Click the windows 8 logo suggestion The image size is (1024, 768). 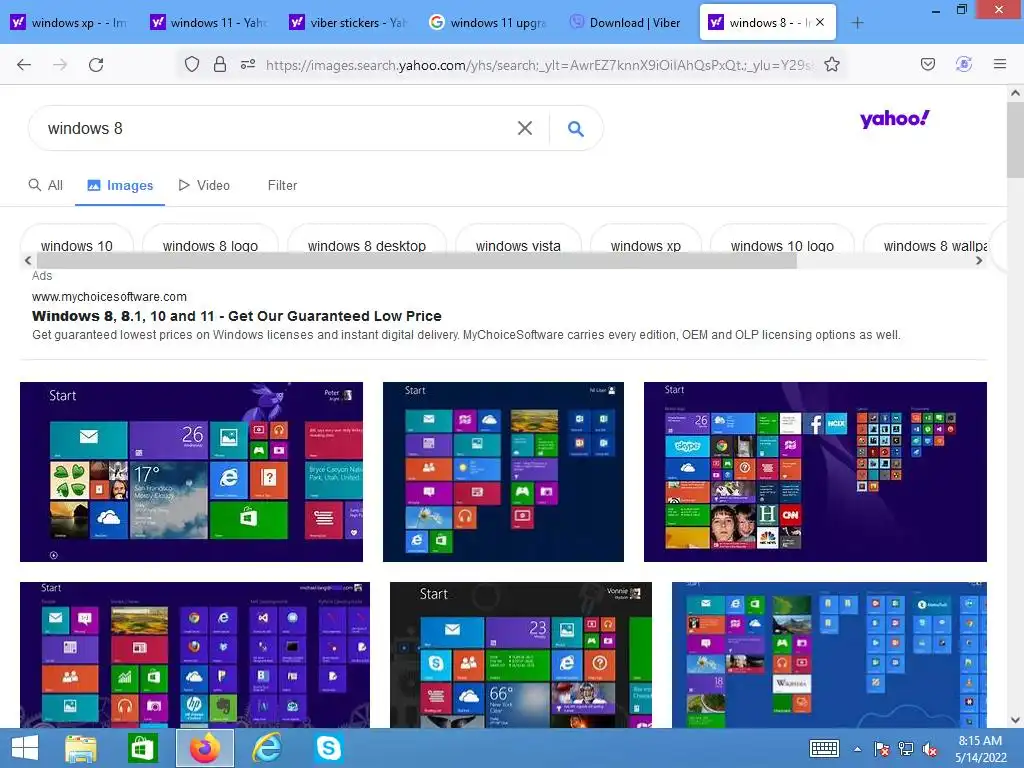pyautogui.click(x=210, y=246)
